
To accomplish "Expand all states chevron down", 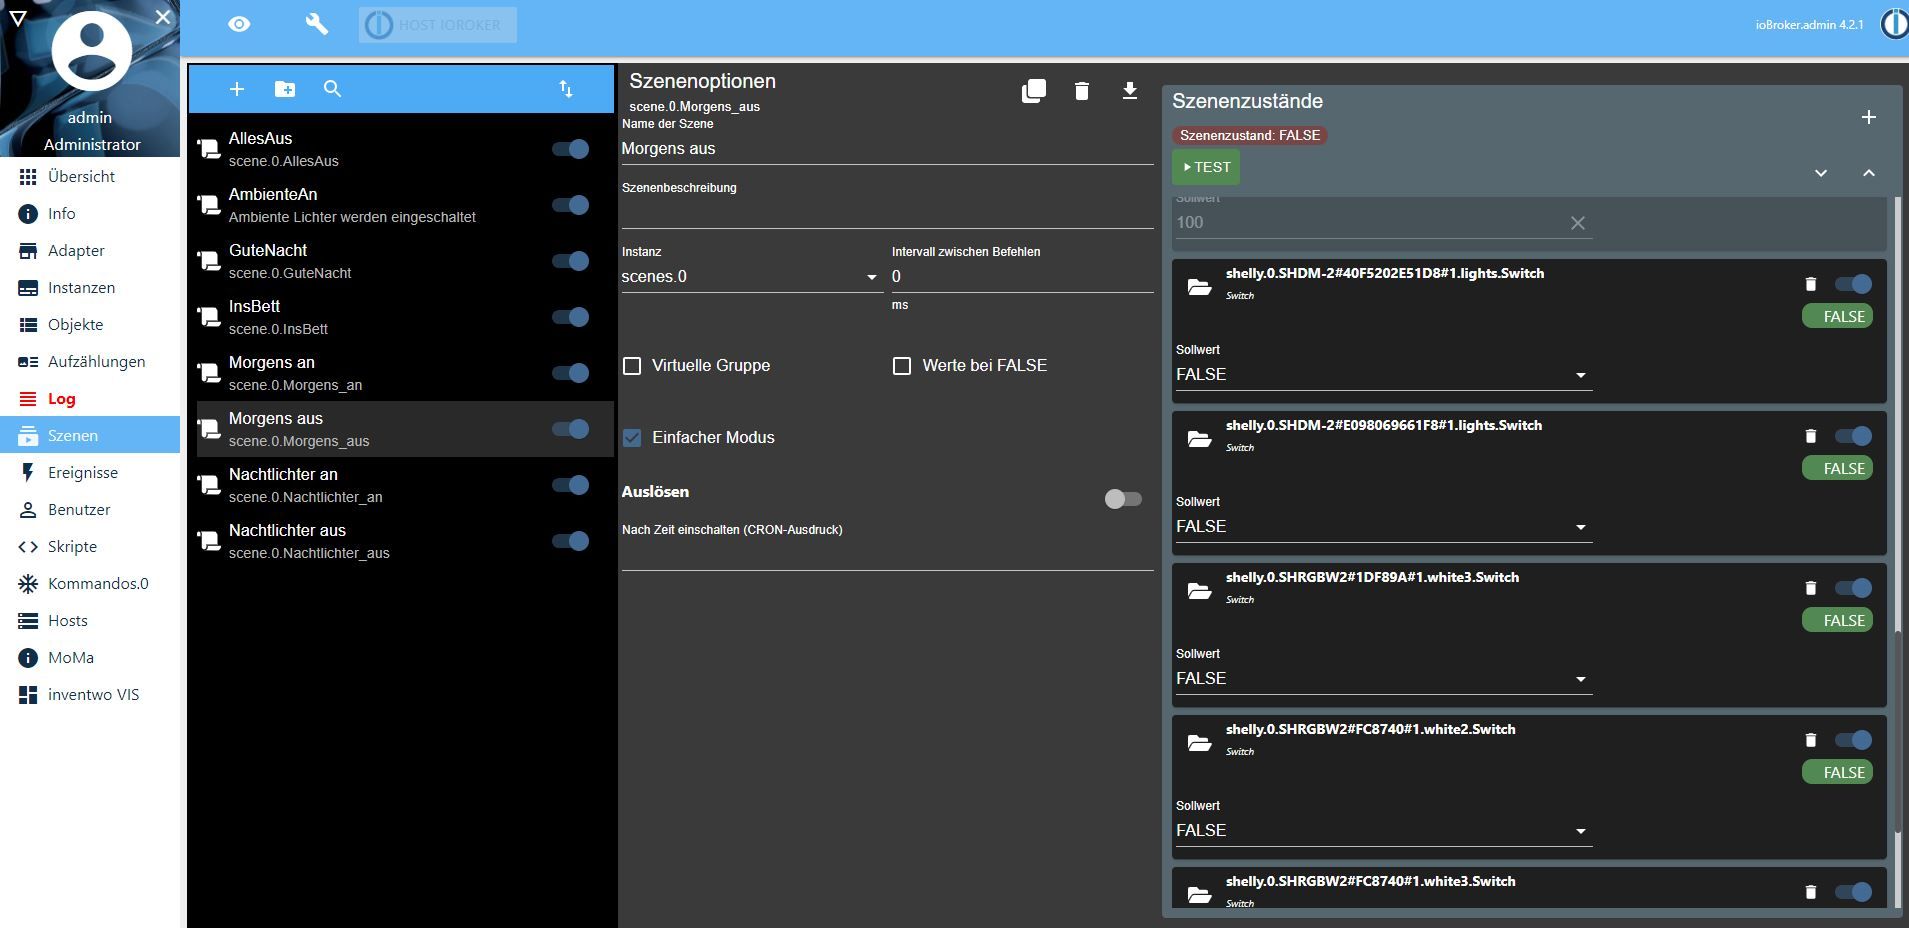I will click(x=1821, y=173).
